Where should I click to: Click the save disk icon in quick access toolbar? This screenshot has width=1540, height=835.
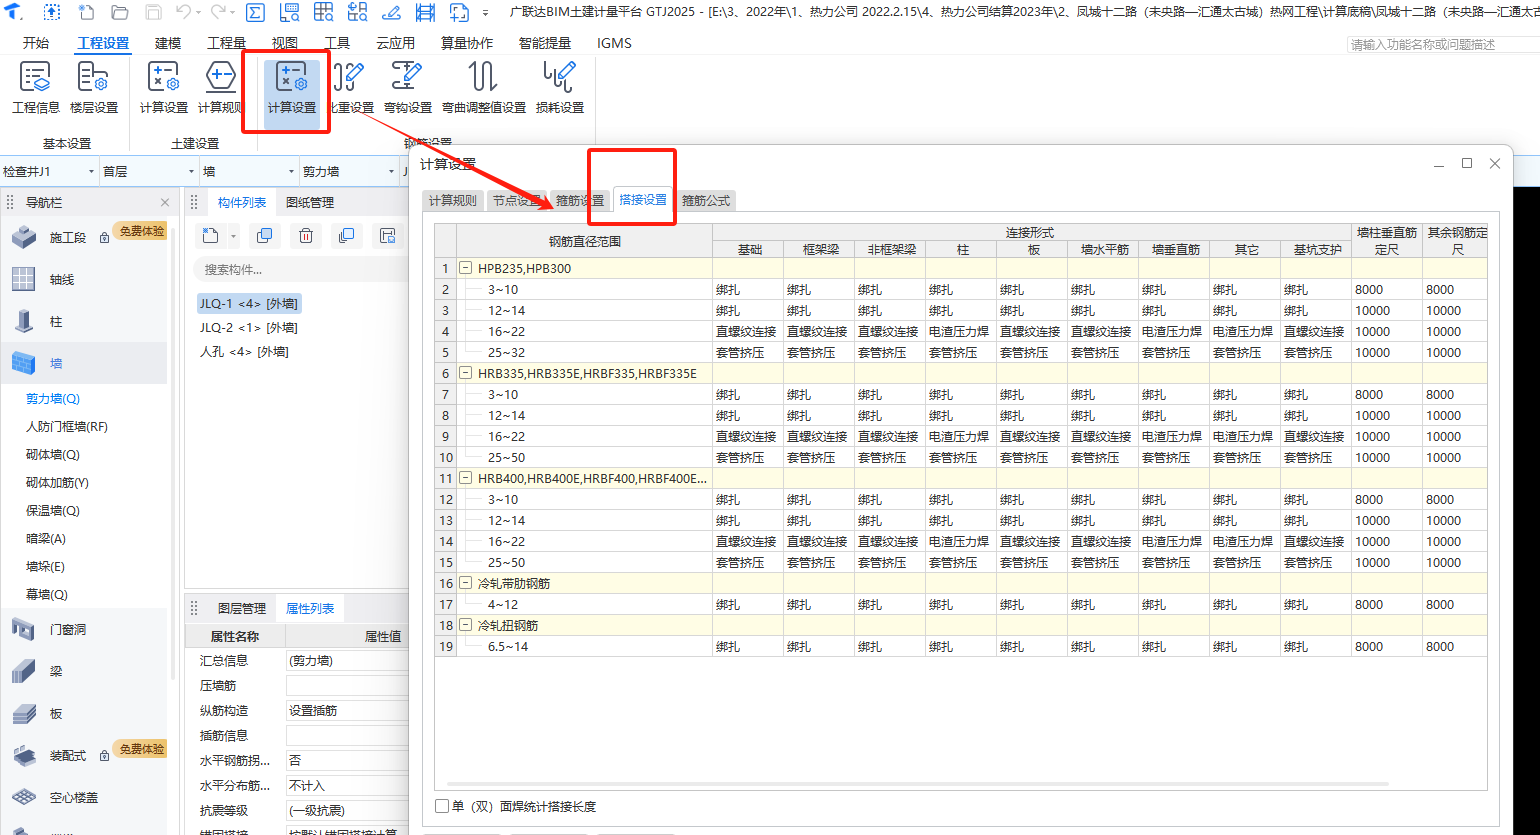point(153,13)
